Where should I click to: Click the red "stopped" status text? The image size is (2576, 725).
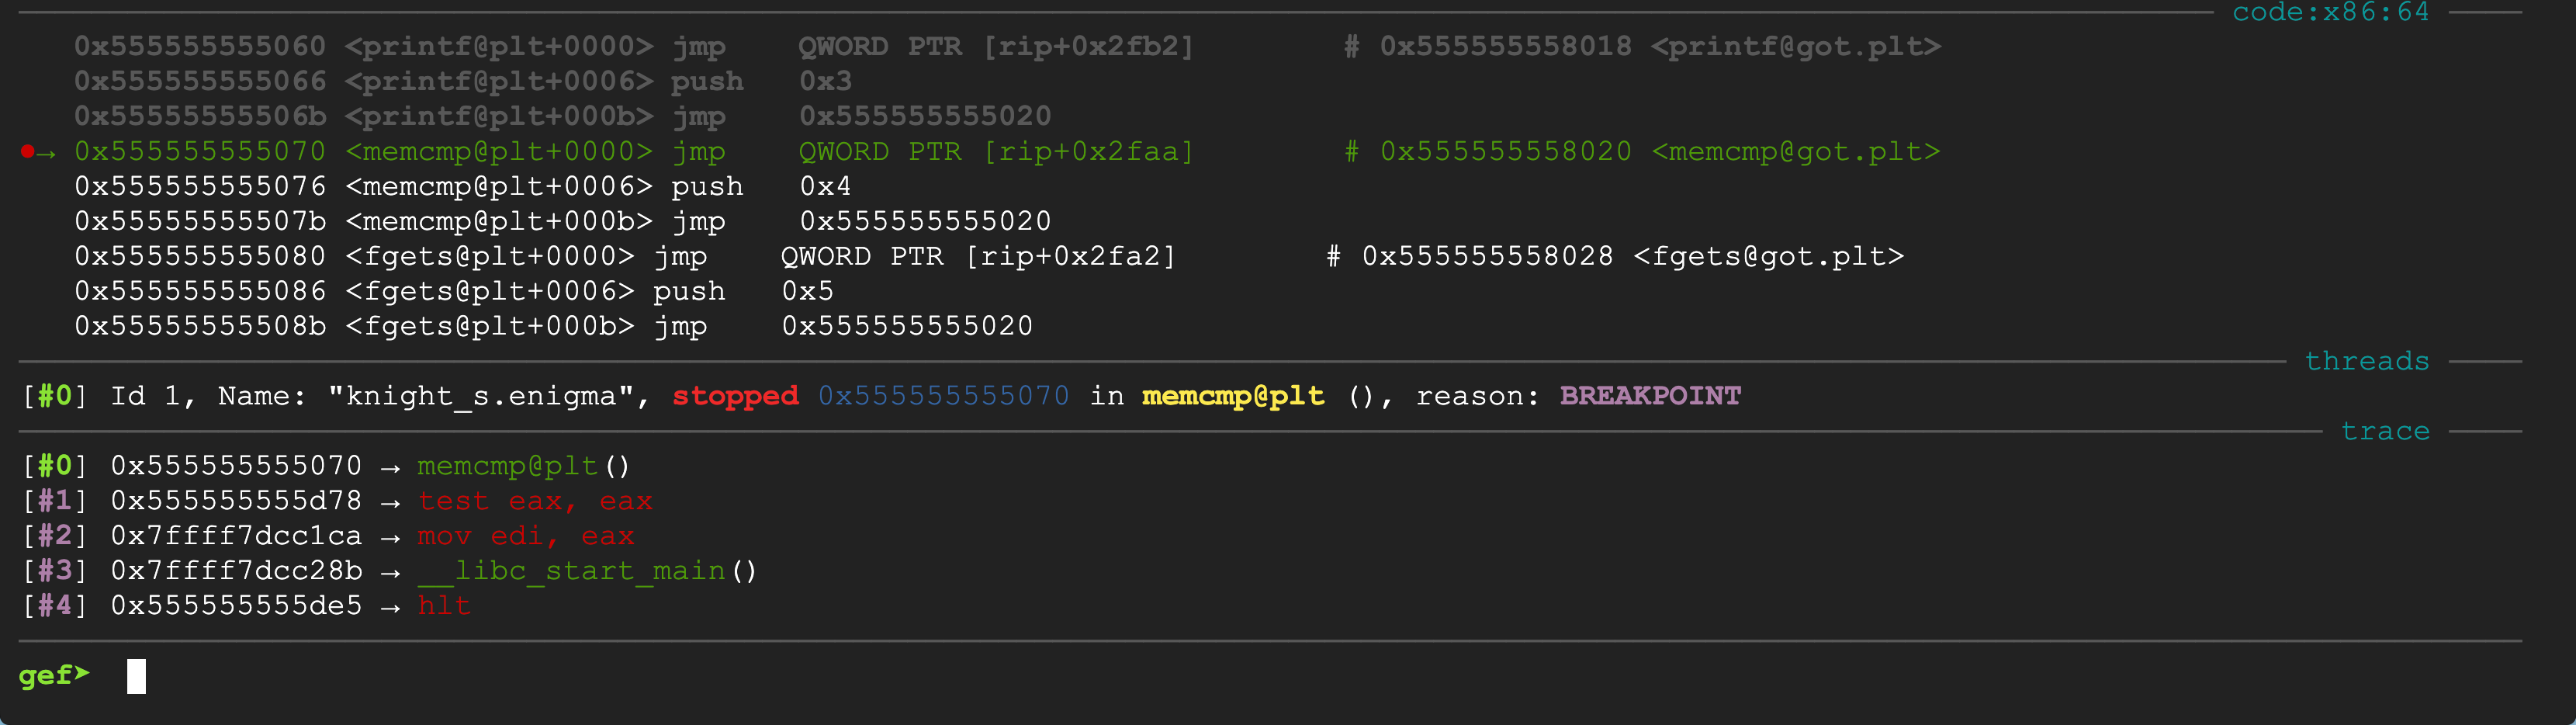coord(735,396)
